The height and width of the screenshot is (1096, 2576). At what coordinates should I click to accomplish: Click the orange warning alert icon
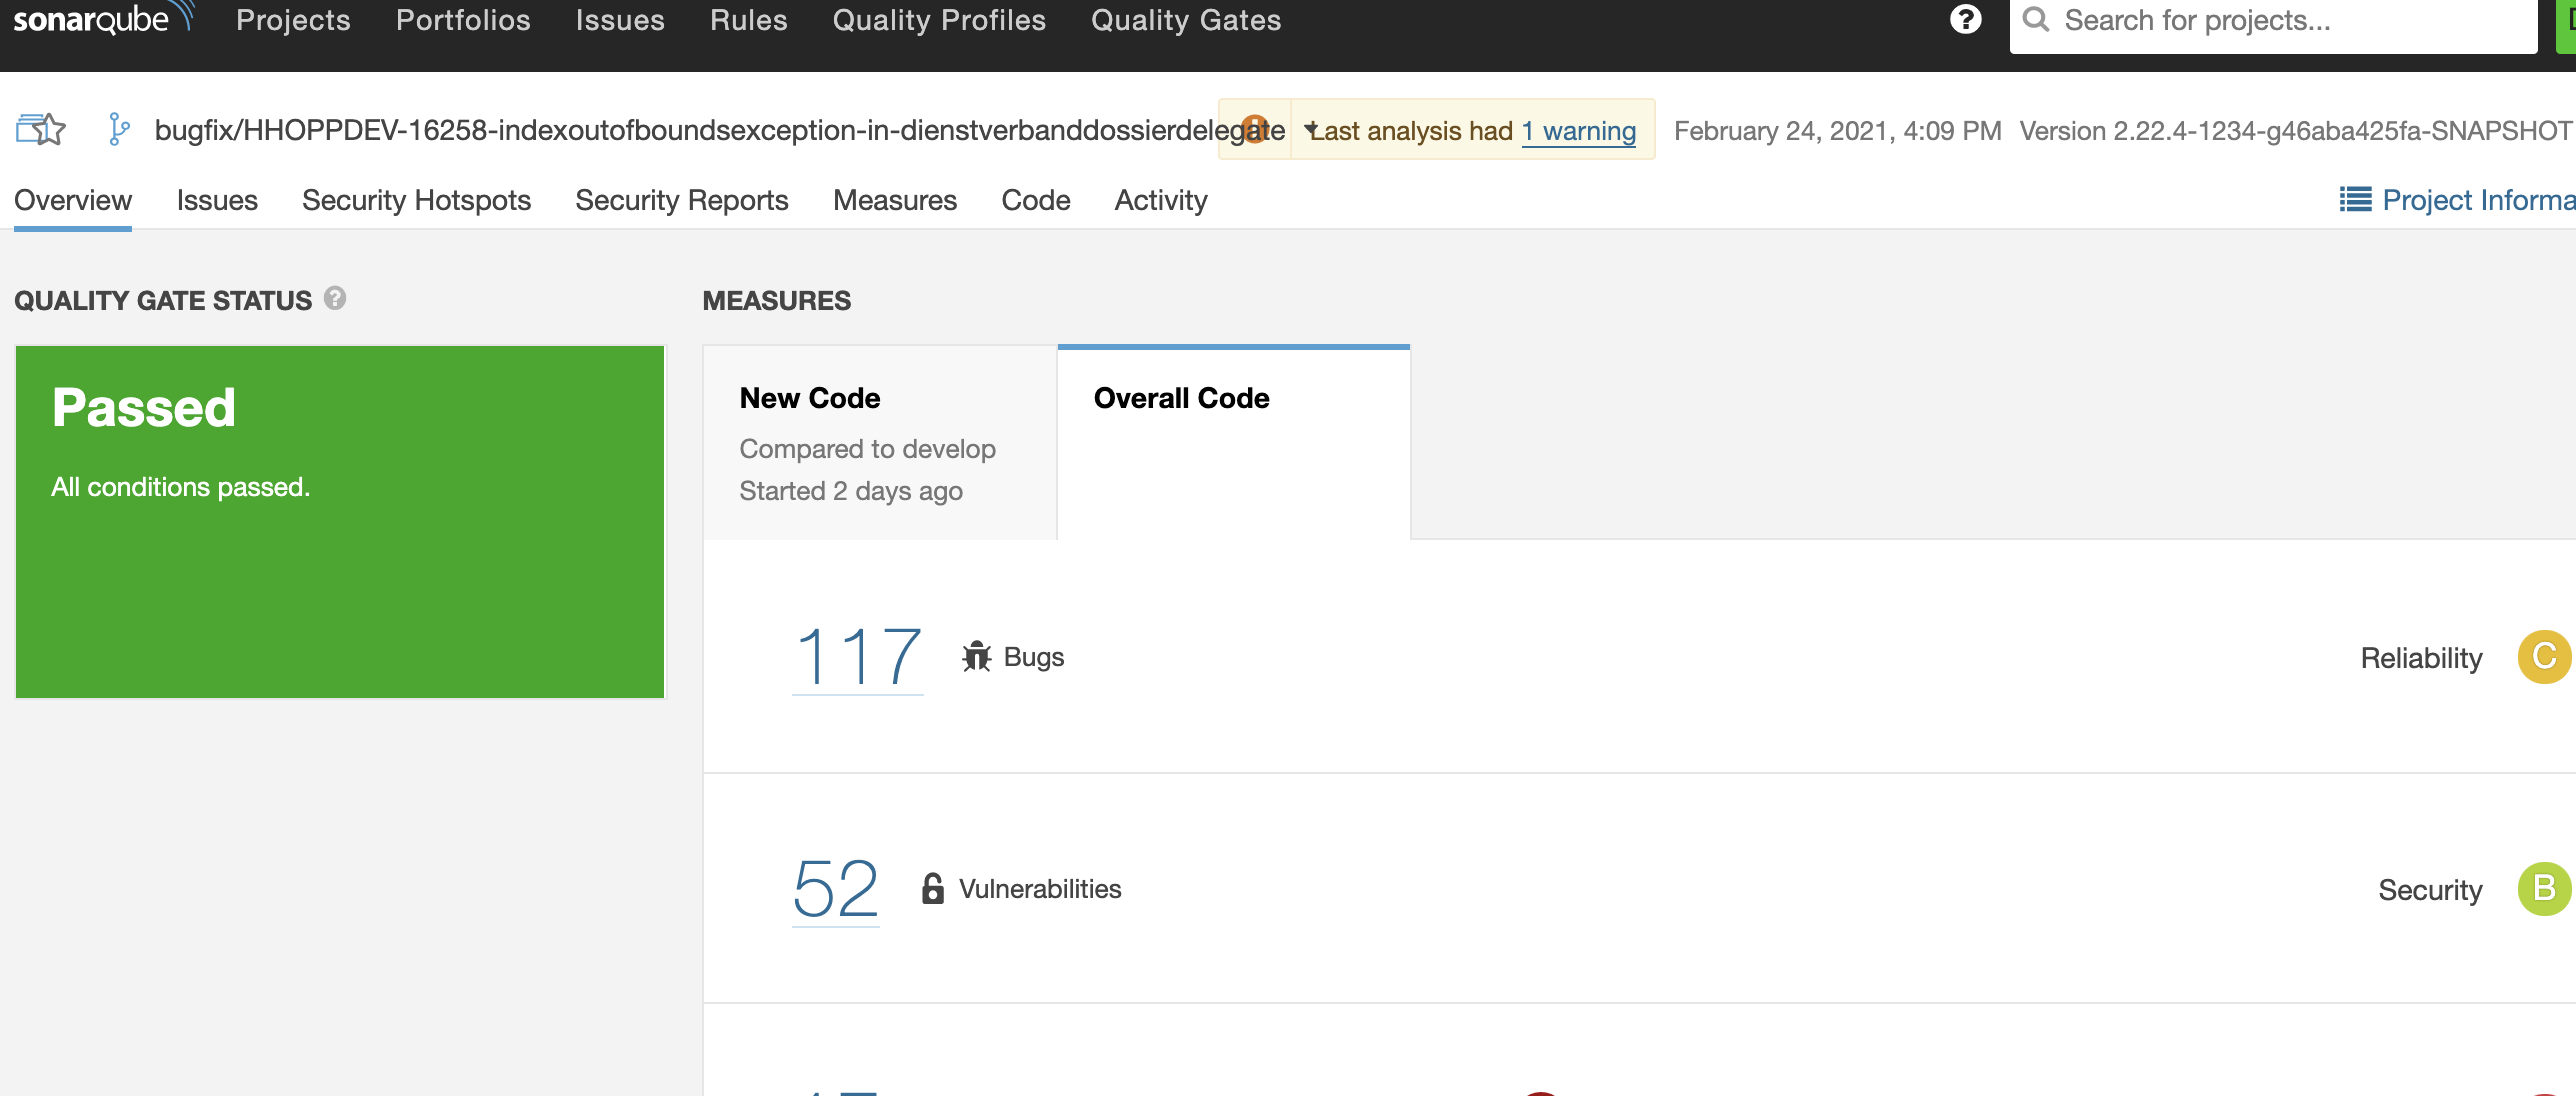pos(1254,129)
